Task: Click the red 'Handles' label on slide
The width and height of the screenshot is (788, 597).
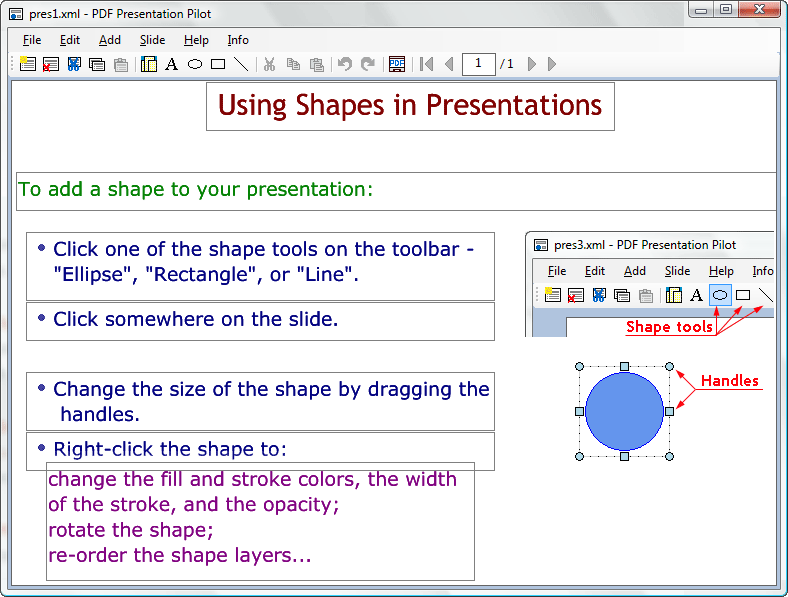Action: tap(730, 381)
